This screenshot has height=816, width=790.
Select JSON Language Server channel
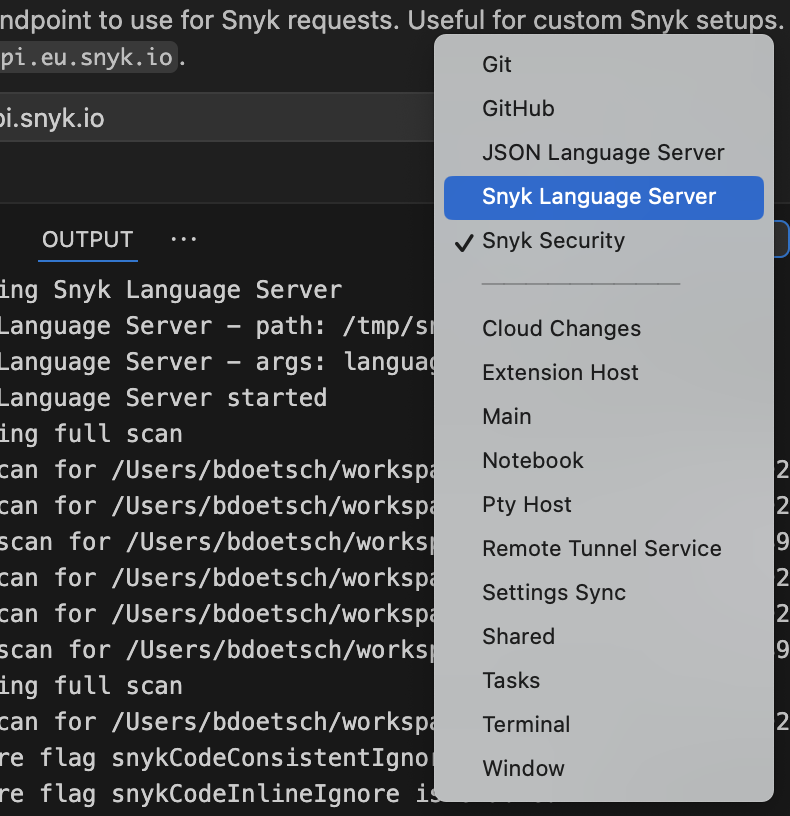coord(603,152)
